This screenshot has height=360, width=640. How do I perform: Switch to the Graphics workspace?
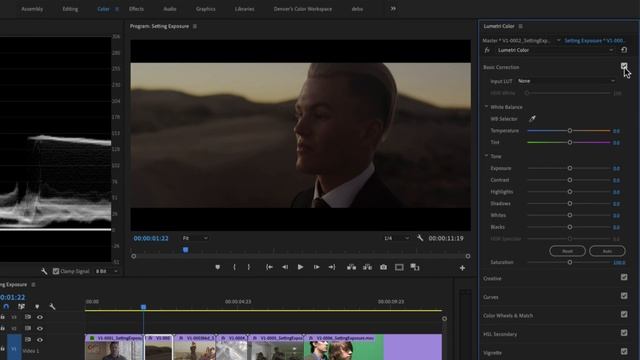click(205, 9)
